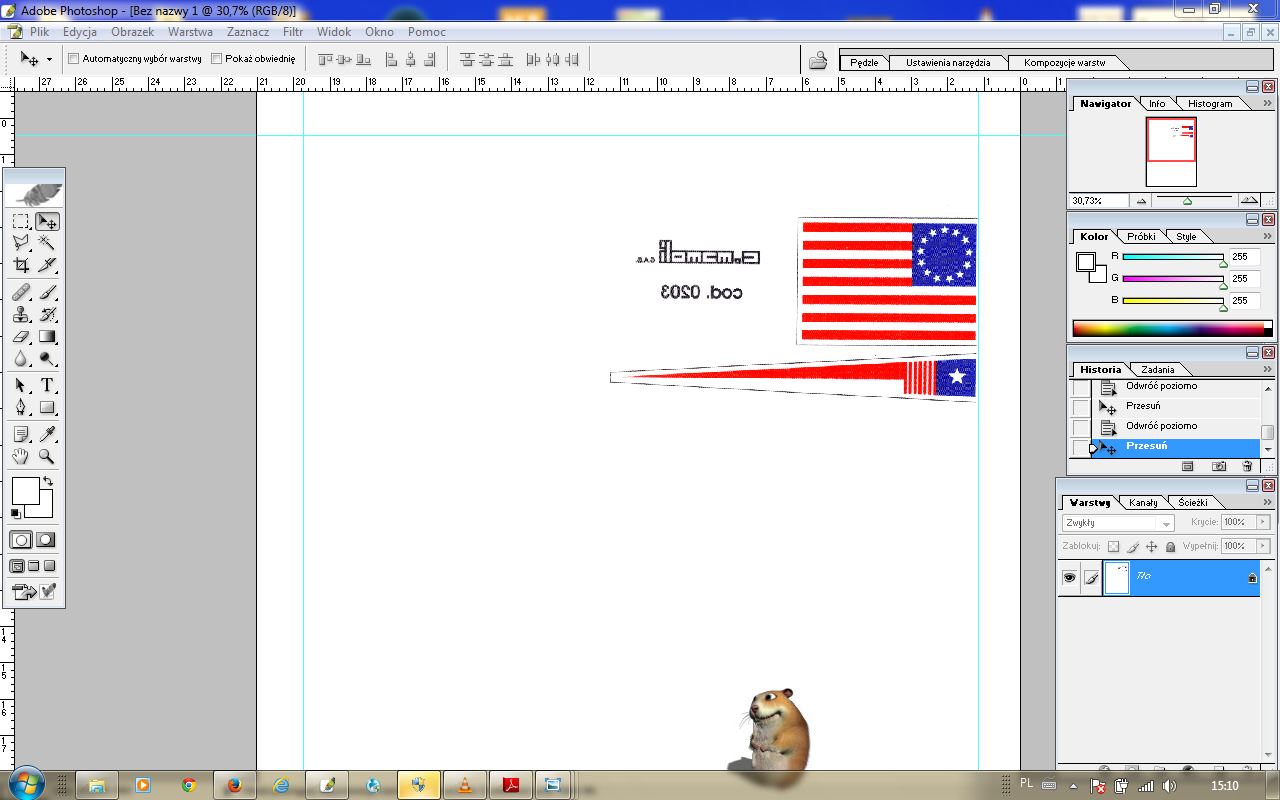Tick the Pokaż obwiednię checkbox
Screen dimensions: 1280x800
click(216, 59)
